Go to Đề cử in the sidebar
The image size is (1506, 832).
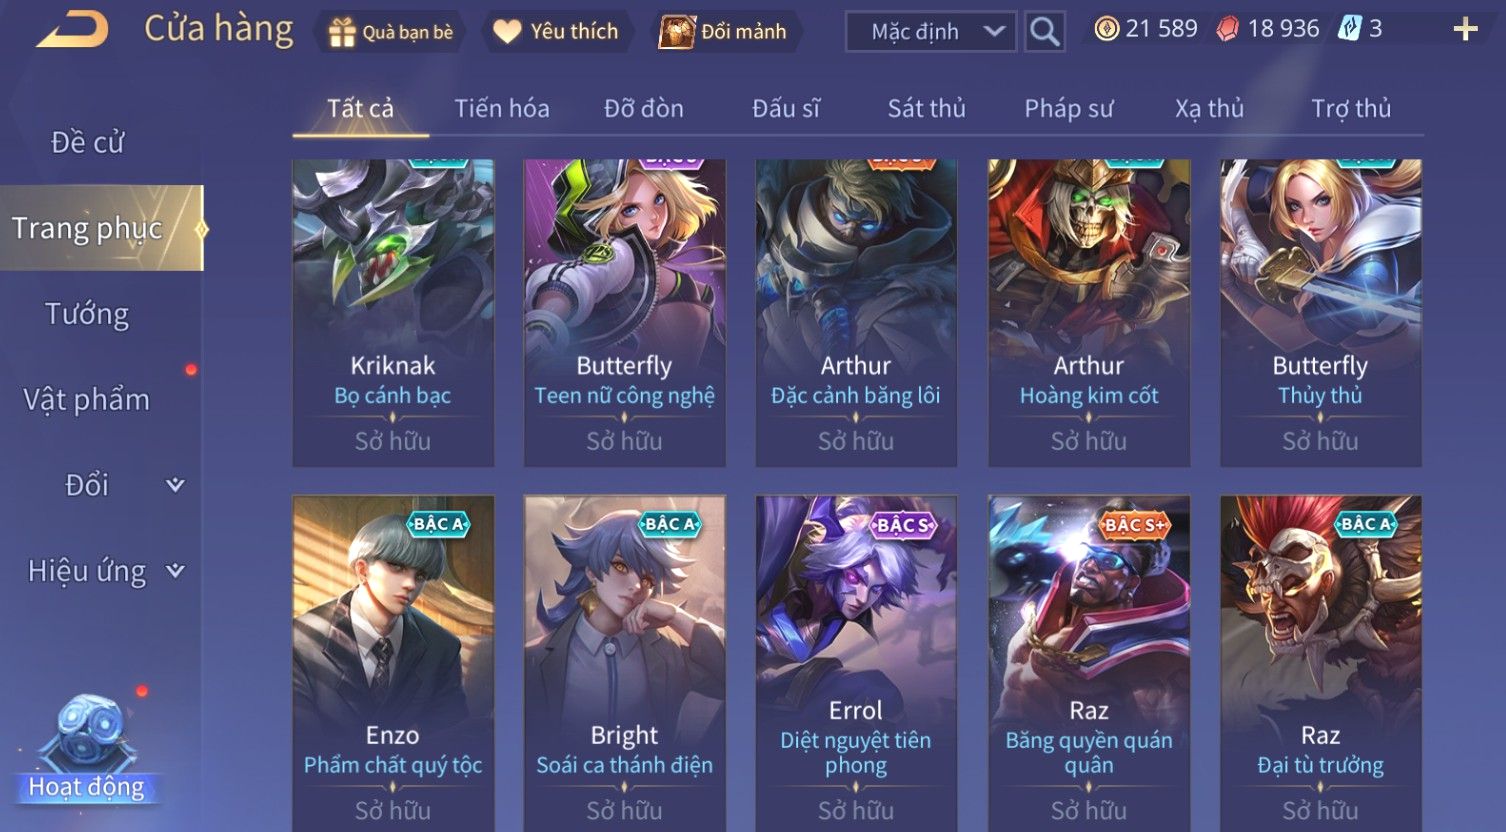coord(88,143)
